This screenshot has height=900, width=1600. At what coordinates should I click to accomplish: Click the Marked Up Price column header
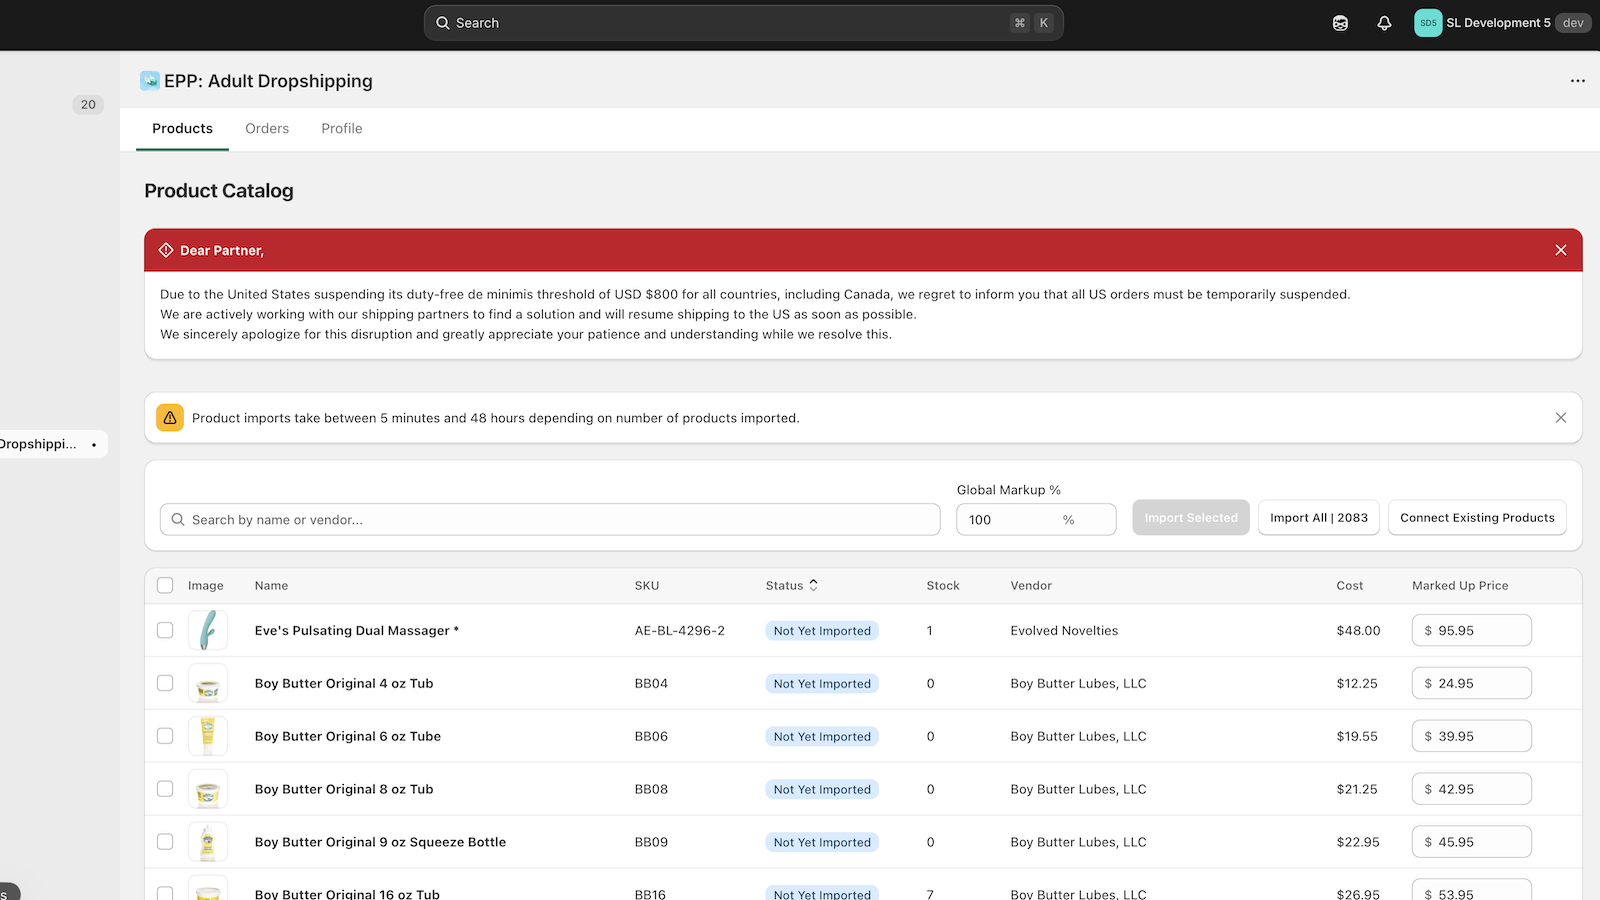pyautogui.click(x=1460, y=586)
